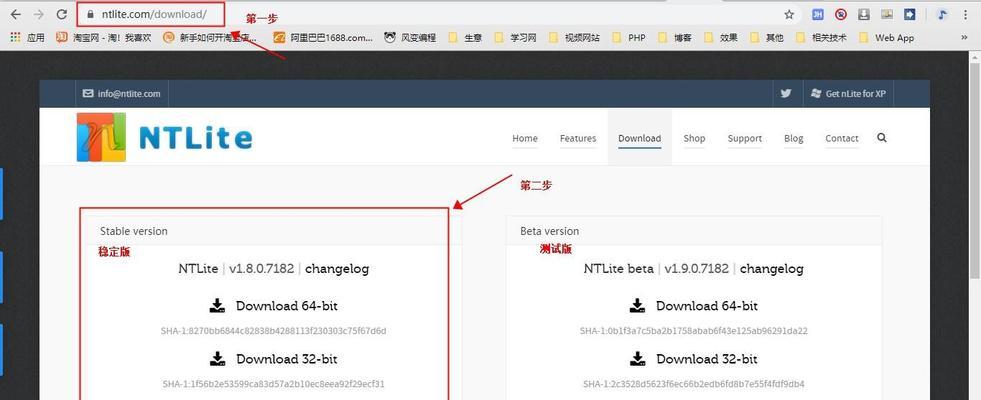This screenshot has height=400, width=981.
Task: Open the 风变编程 bookmark
Action: tap(410, 38)
